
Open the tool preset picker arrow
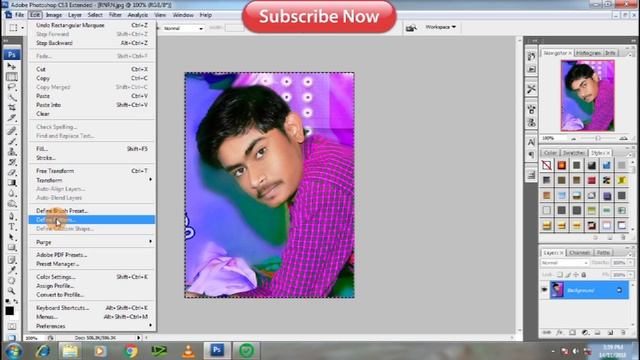[22, 28]
